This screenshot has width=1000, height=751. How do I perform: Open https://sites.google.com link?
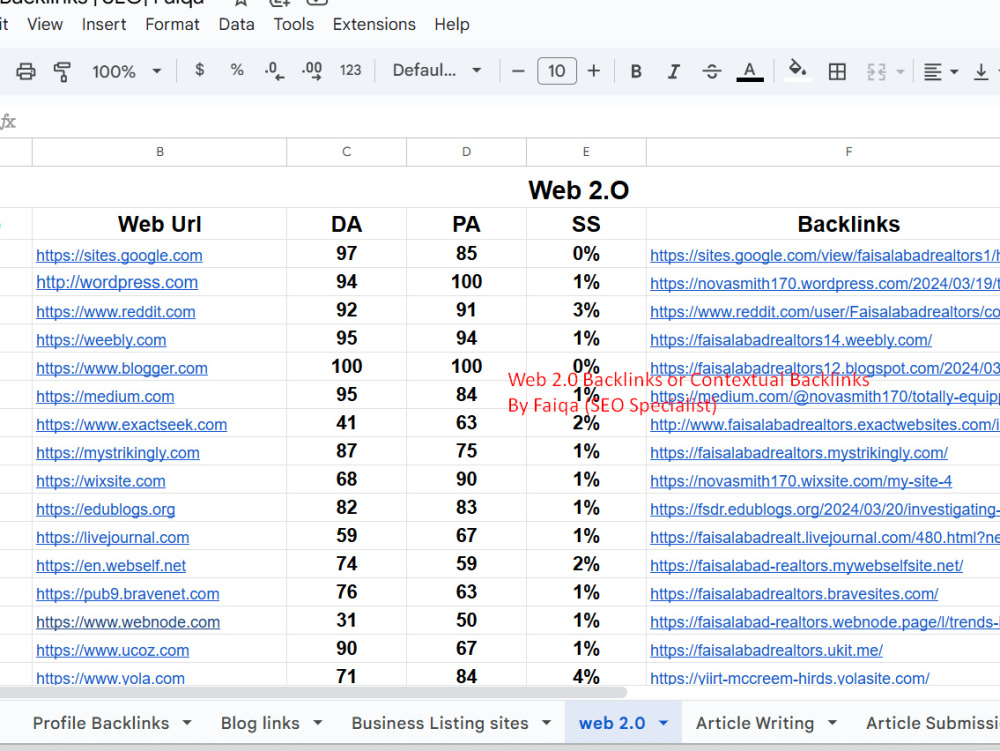click(x=119, y=256)
